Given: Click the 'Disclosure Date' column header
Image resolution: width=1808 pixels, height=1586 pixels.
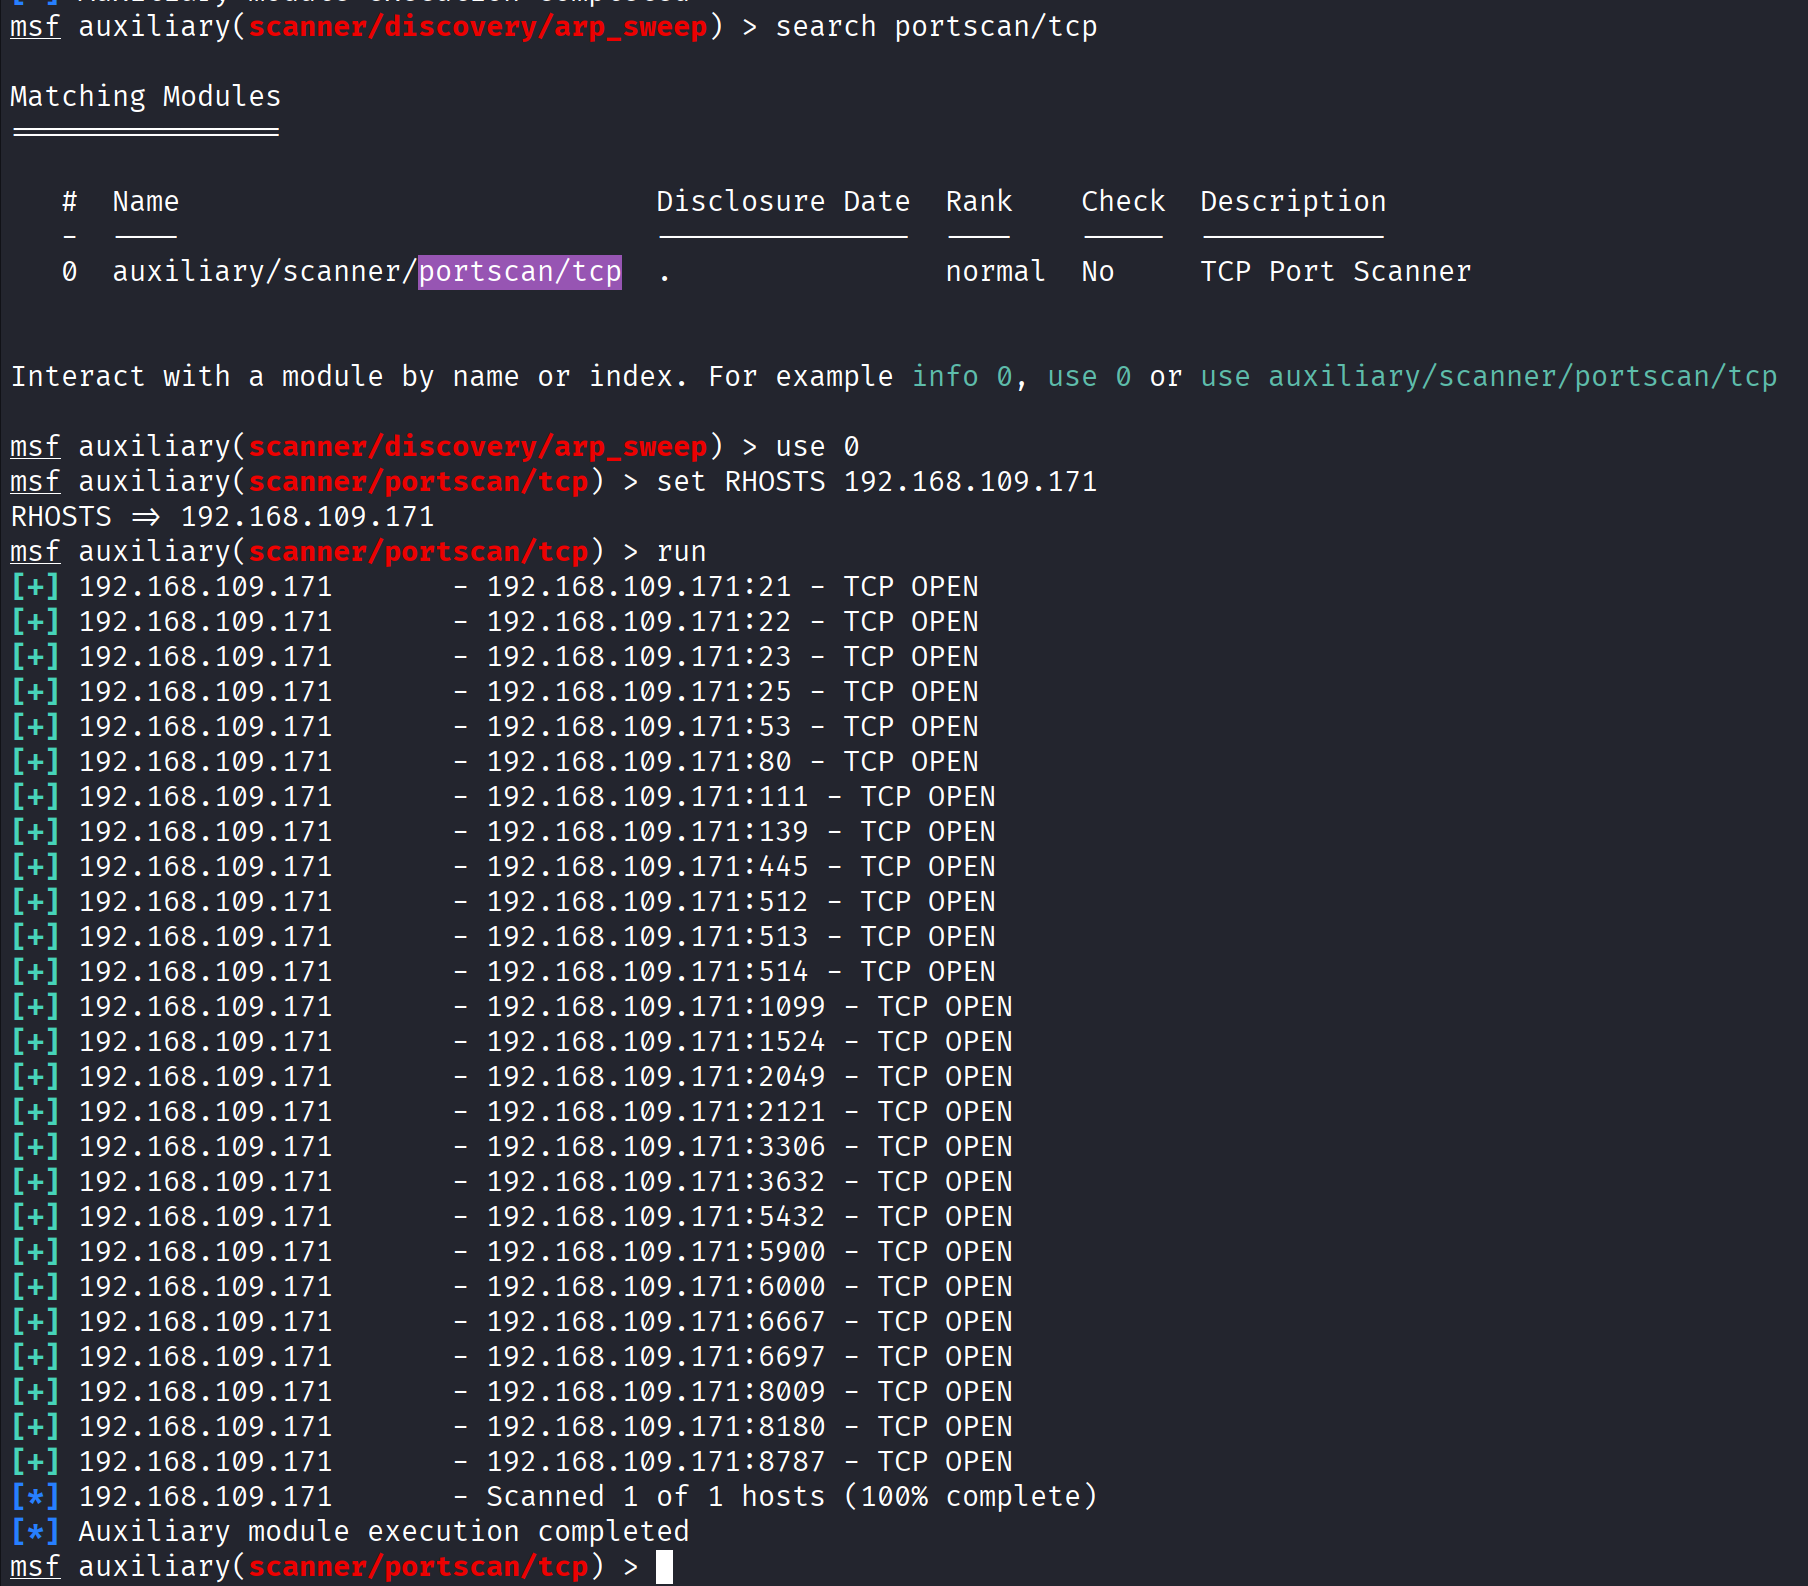Looking at the screenshot, I should (x=783, y=201).
